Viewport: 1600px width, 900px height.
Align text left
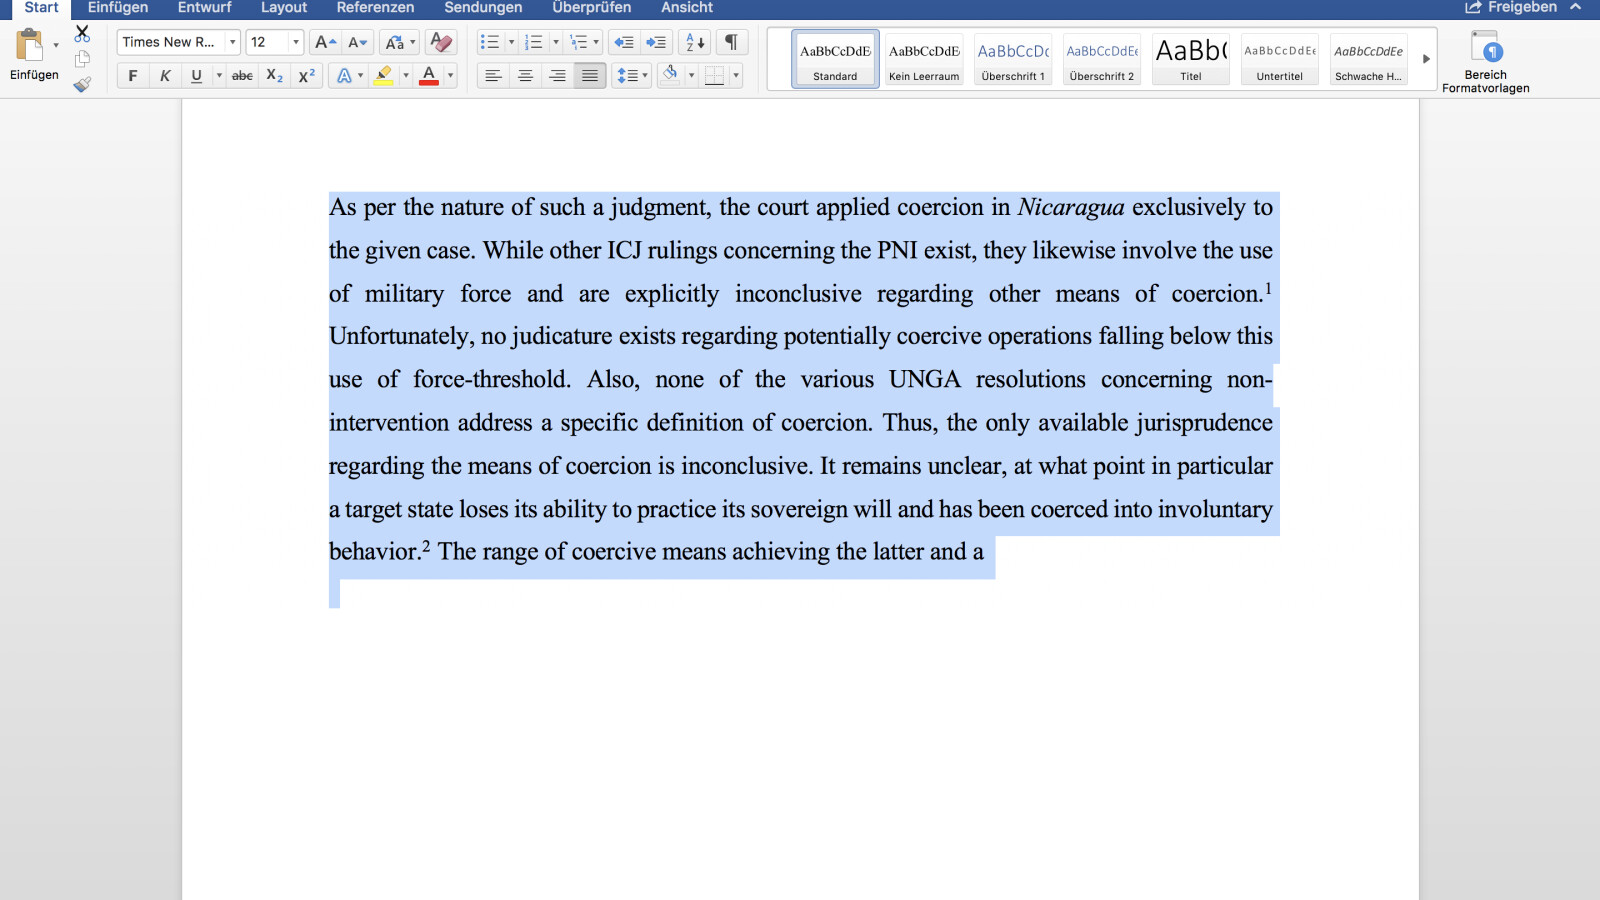pos(493,76)
